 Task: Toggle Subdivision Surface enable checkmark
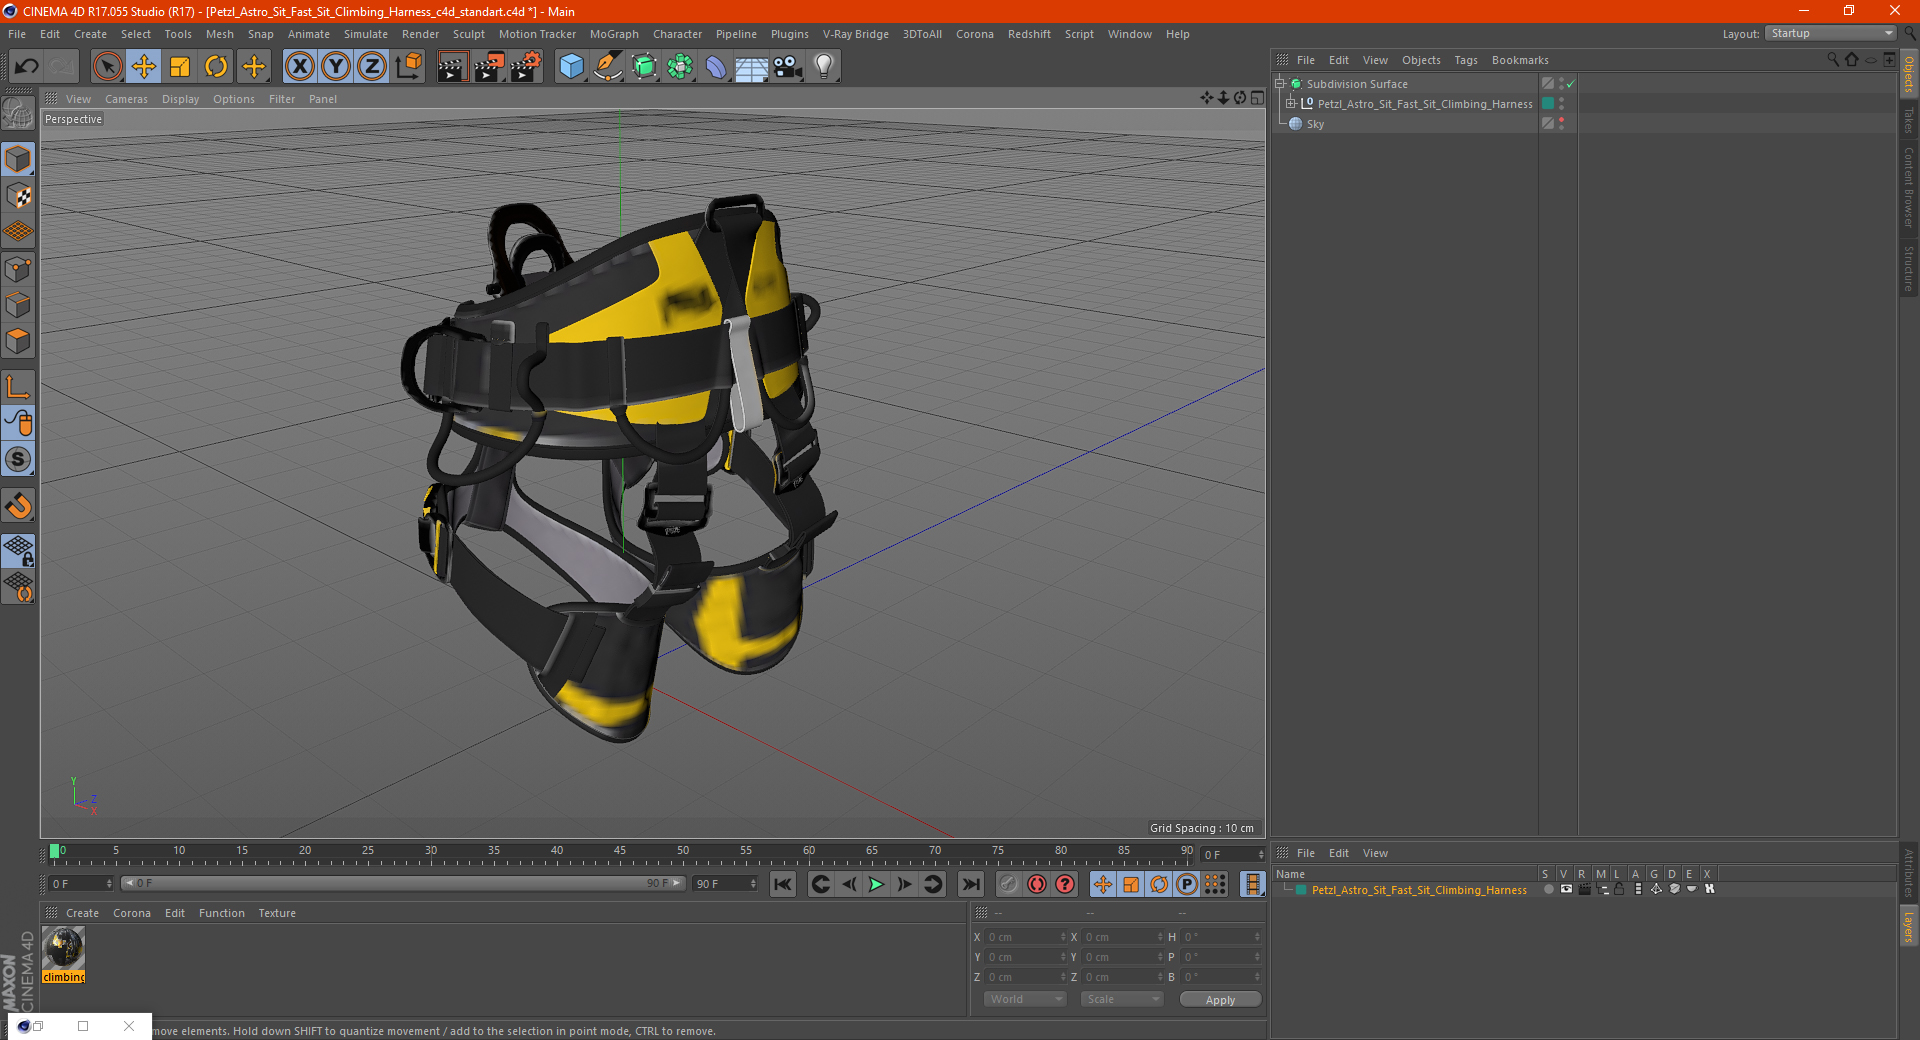tap(1570, 84)
